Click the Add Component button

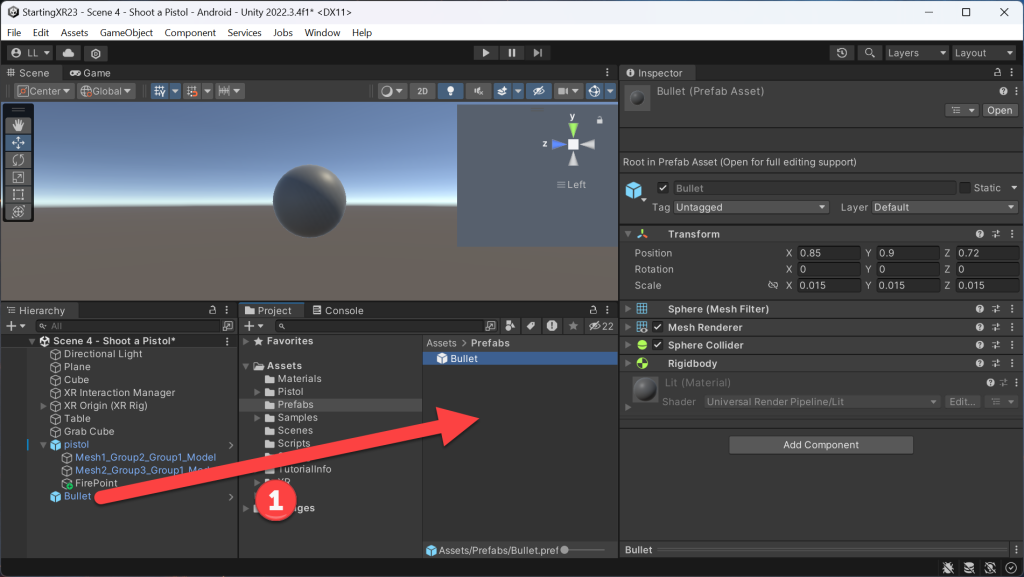821,445
